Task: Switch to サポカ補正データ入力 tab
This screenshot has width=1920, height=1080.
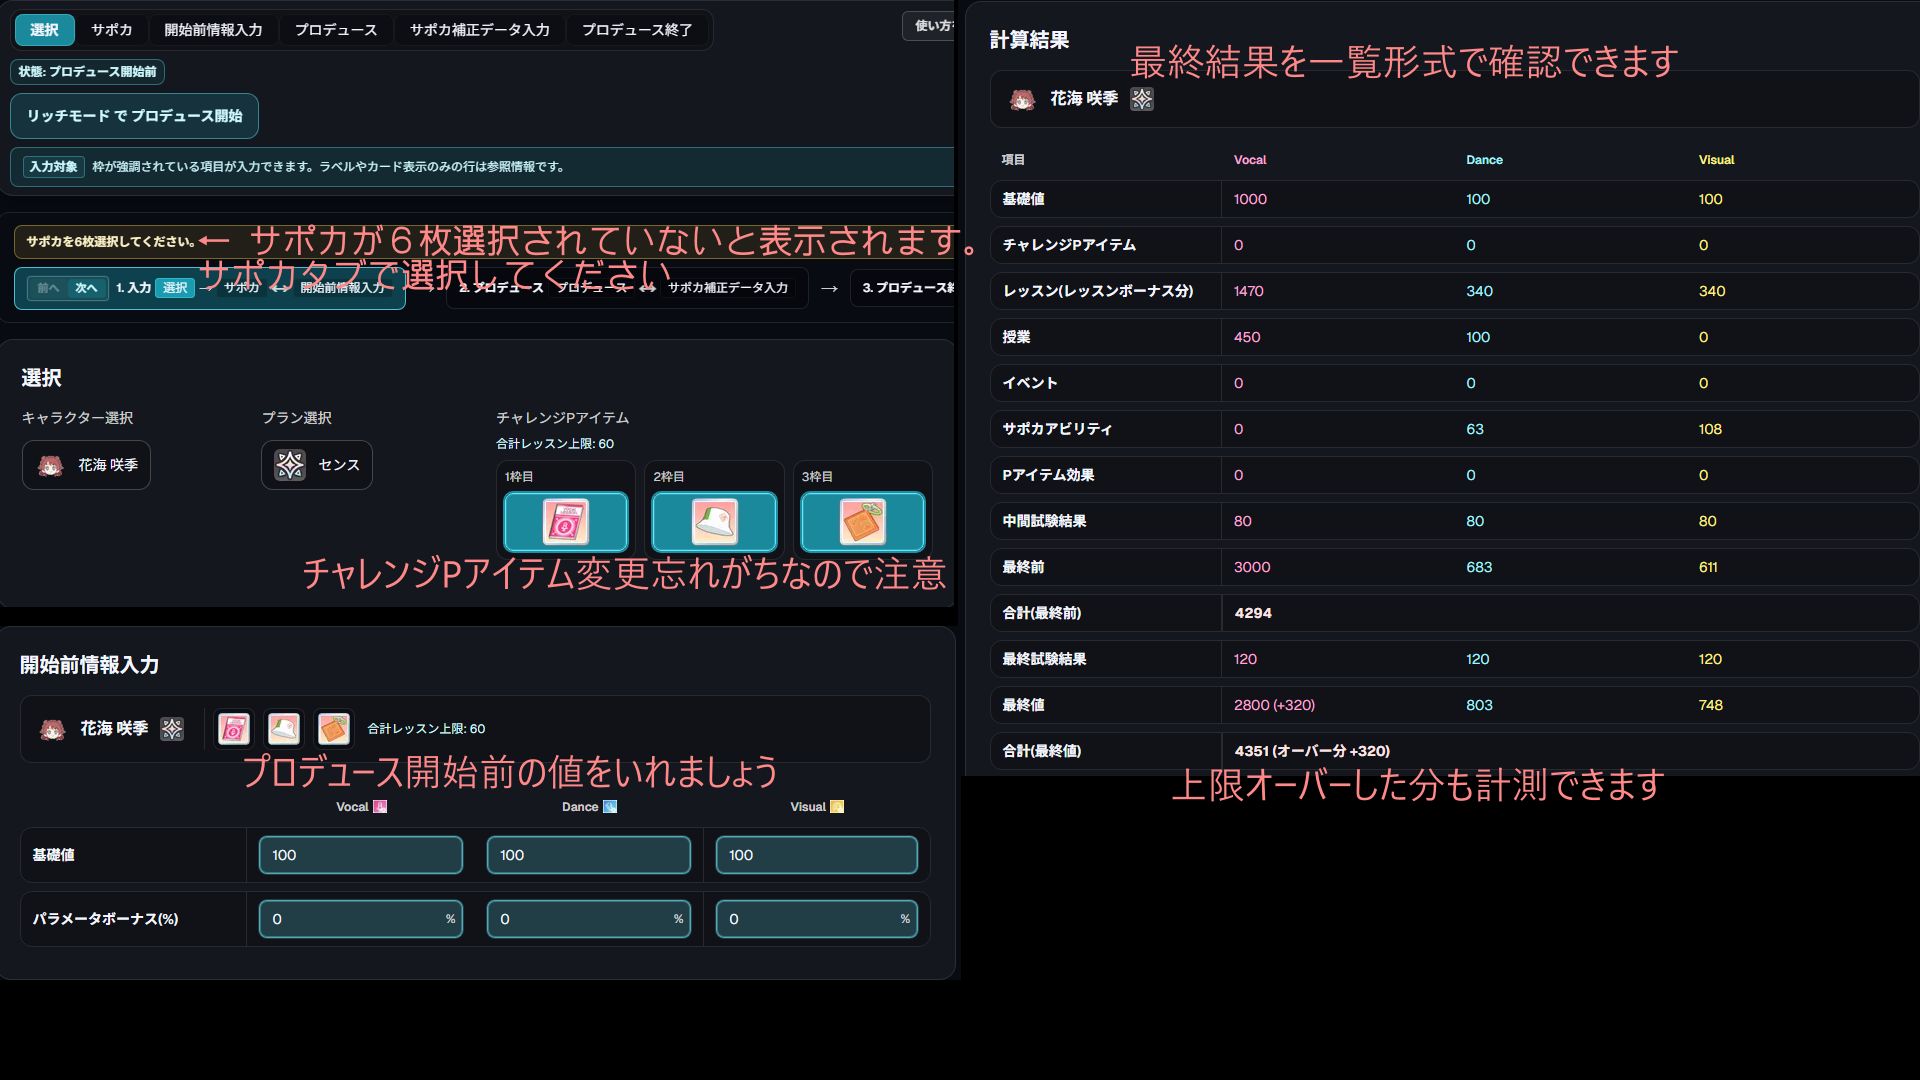Action: [x=479, y=30]
